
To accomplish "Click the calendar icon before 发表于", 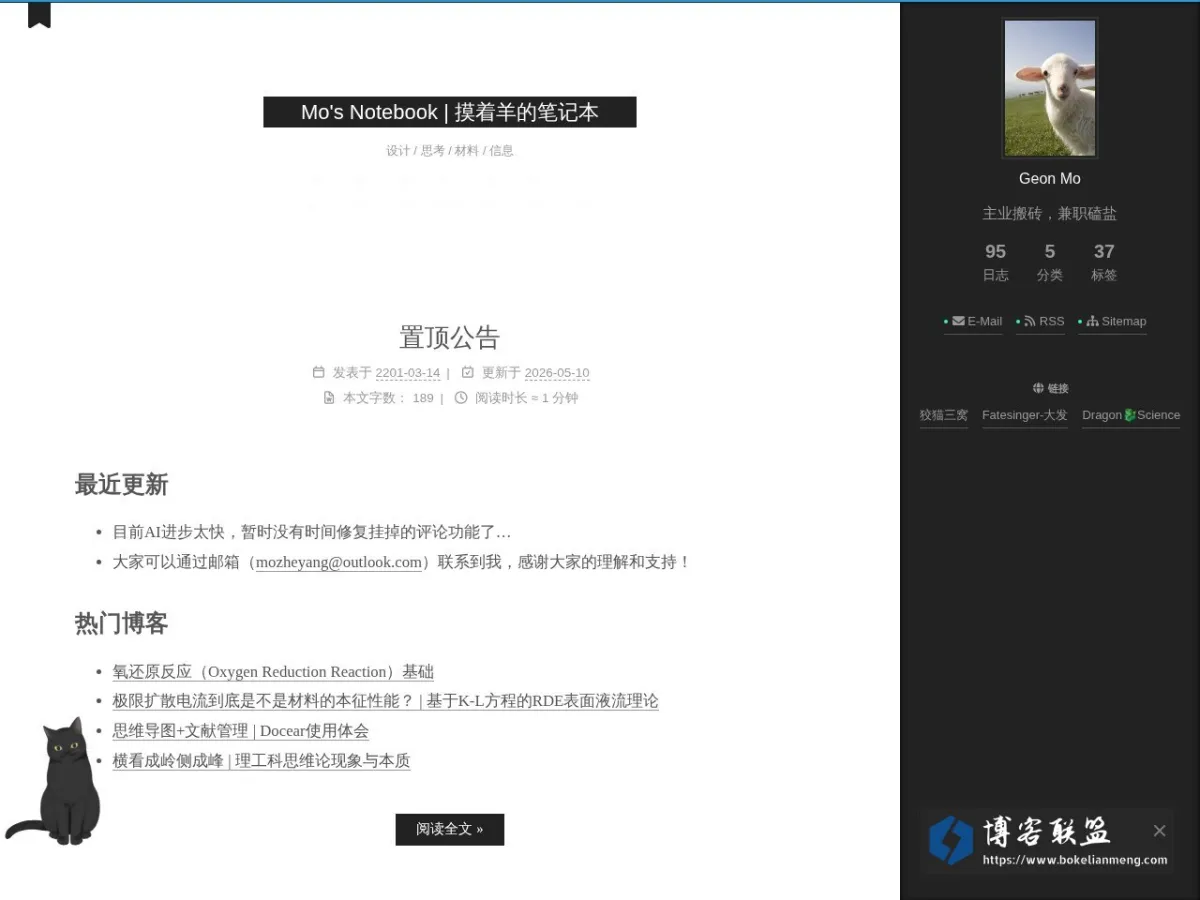I will pyautogui.click(x=319, y=372).
